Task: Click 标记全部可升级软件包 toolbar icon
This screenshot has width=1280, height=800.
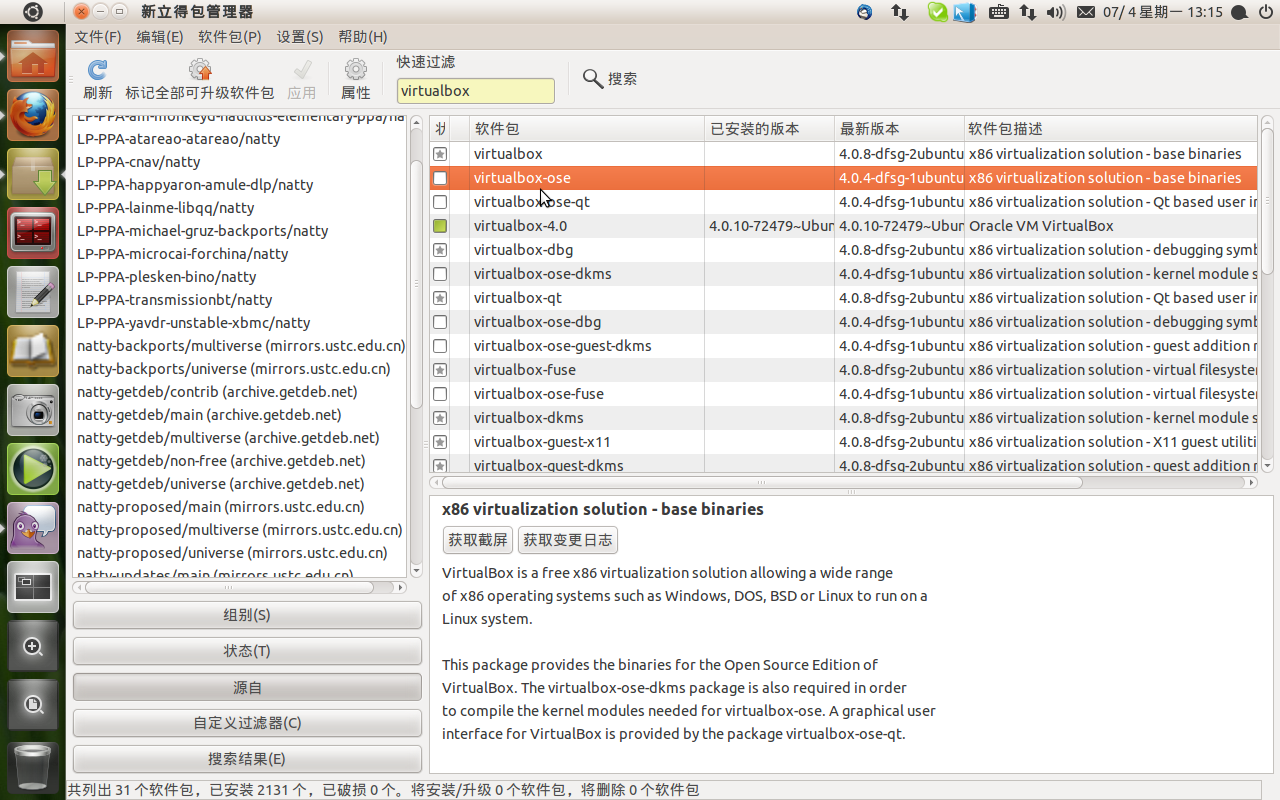Action: (x=200, y=70)
